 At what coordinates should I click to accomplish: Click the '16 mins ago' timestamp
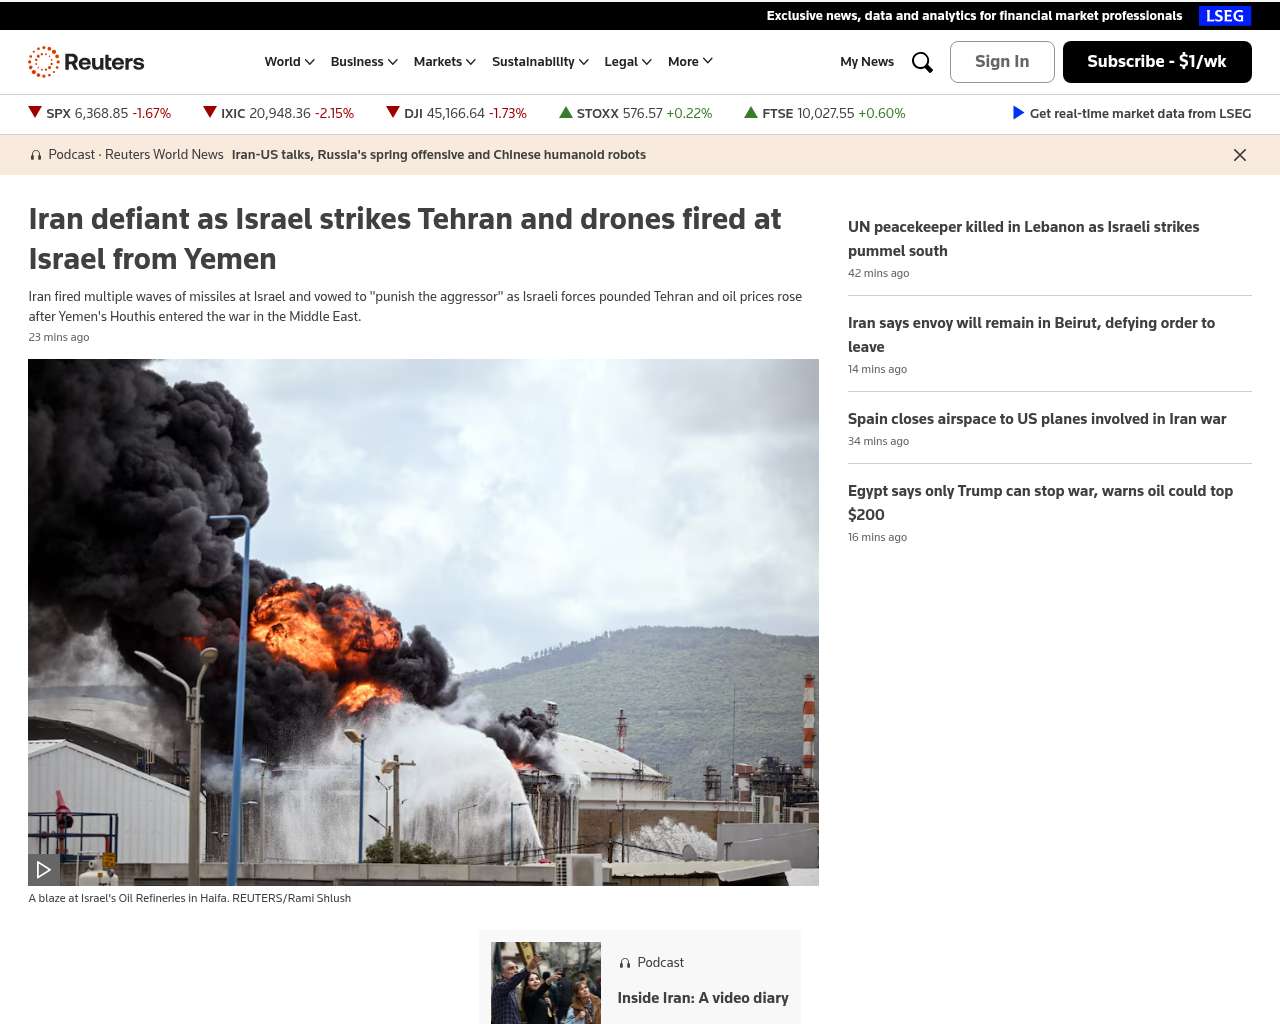pyautogui.click(x=878, y=537)
